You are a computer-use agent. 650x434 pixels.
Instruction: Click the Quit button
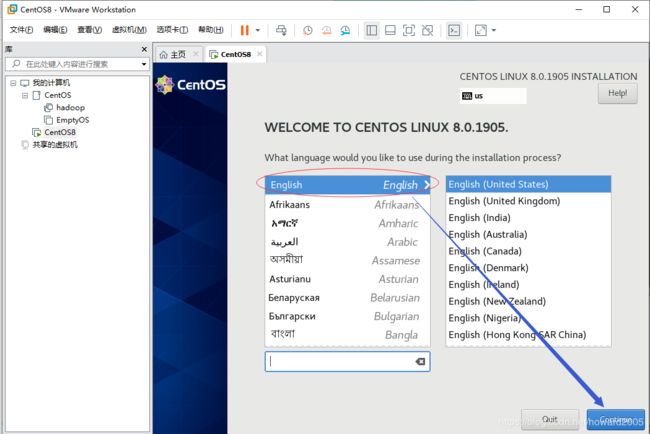click(550, 419)
